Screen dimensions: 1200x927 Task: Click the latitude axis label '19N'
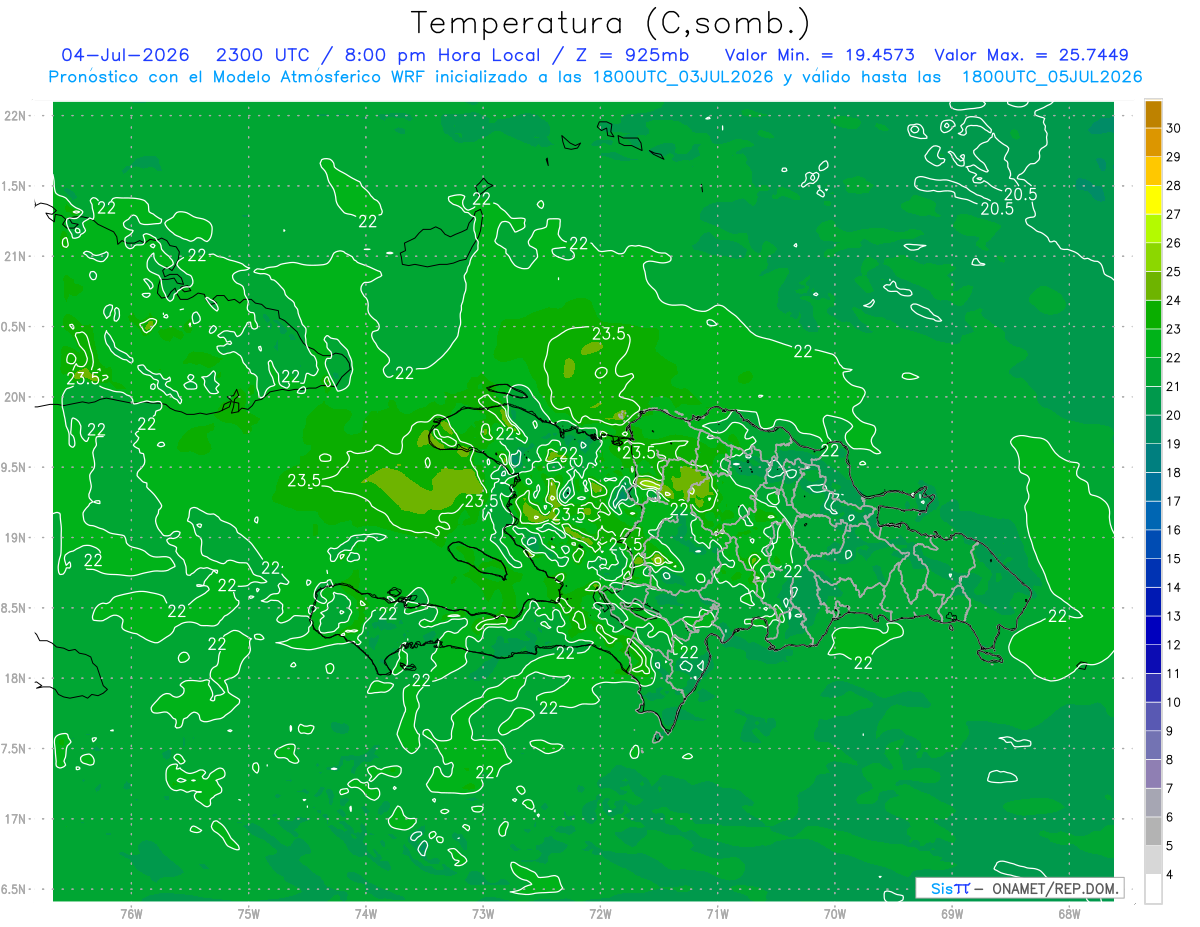pos(16,538)
